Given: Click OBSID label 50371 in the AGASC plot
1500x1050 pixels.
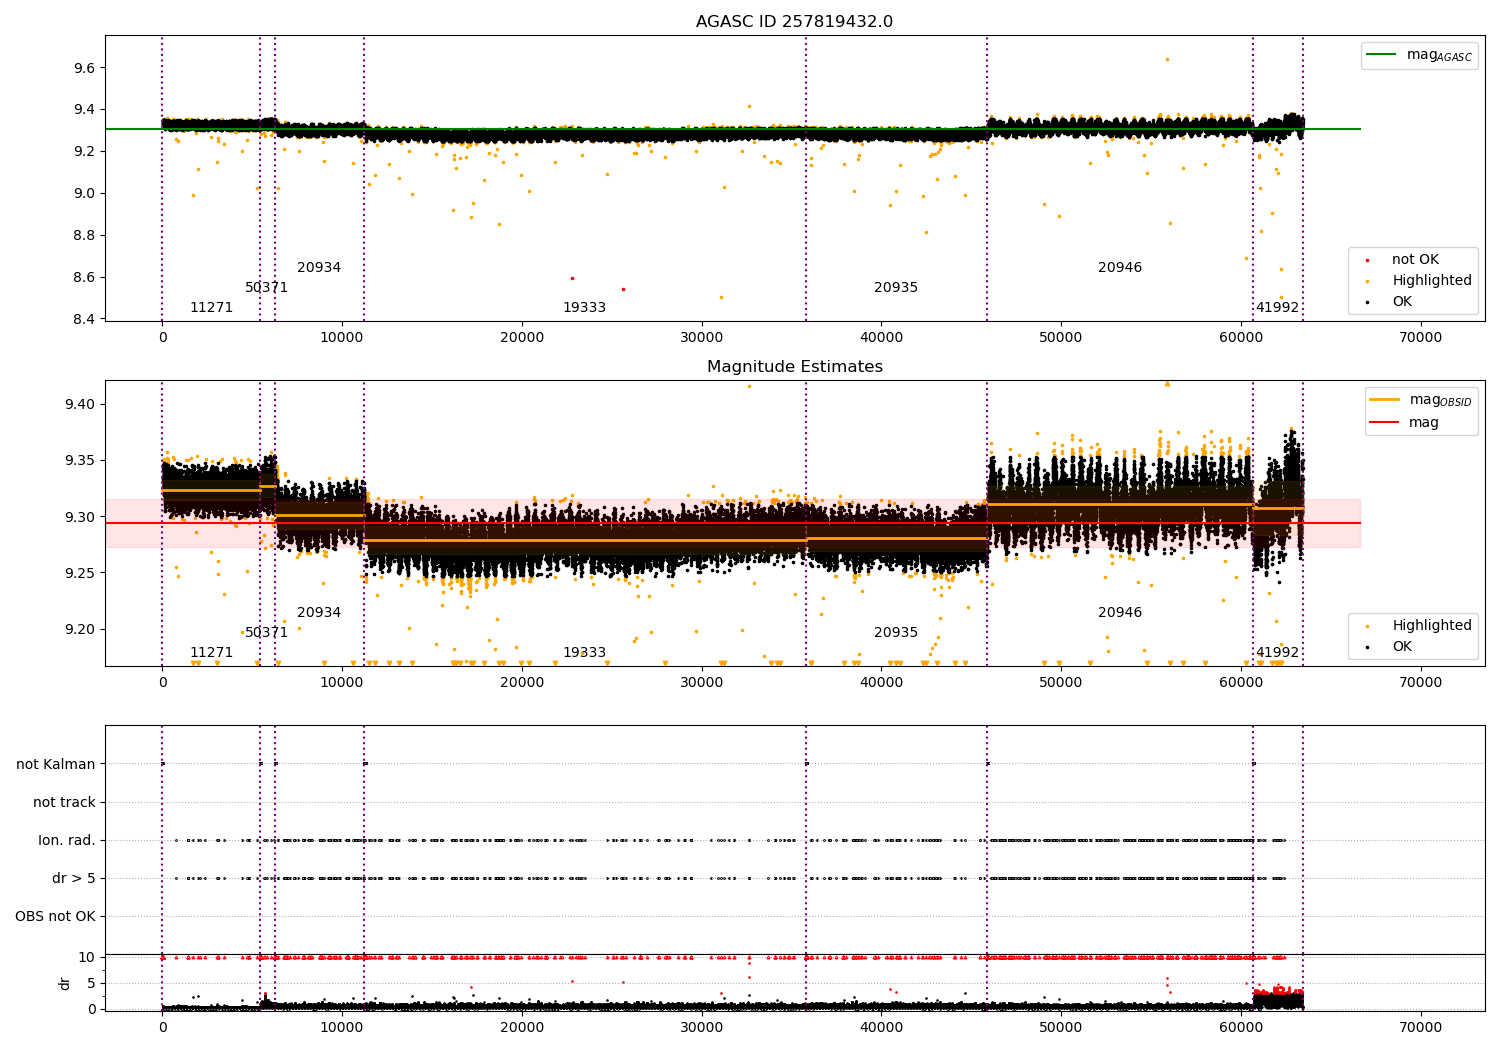Looking at the screenshot, I should 266,288.
